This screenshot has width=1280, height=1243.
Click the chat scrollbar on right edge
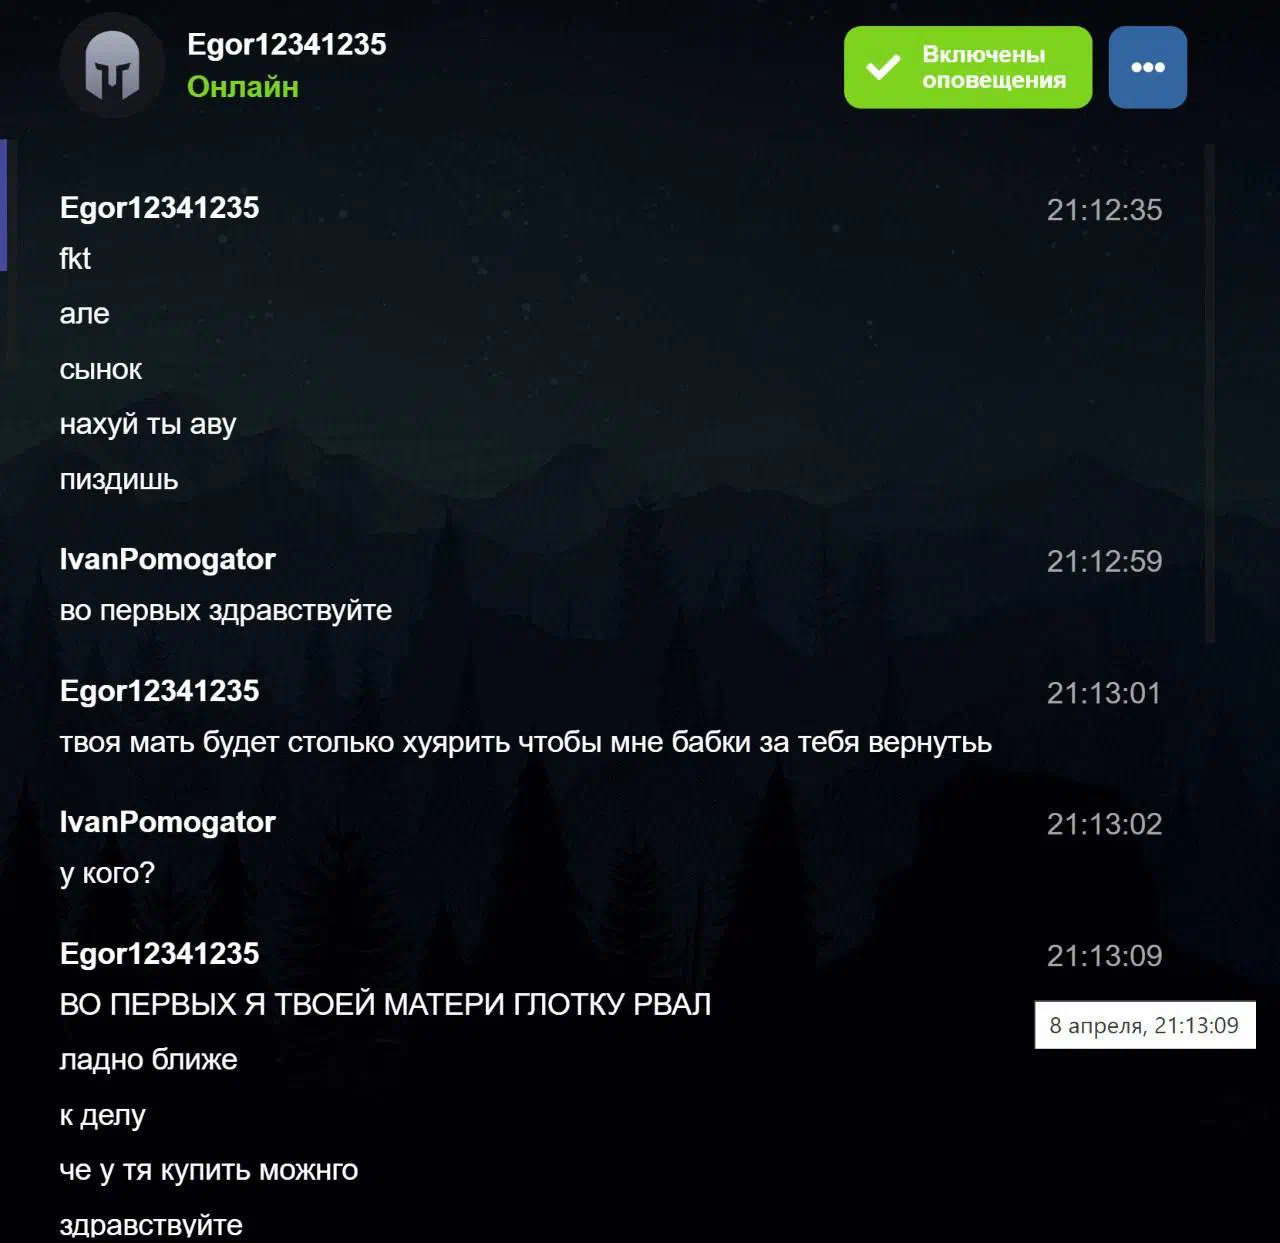click(x=1210, y=394)
